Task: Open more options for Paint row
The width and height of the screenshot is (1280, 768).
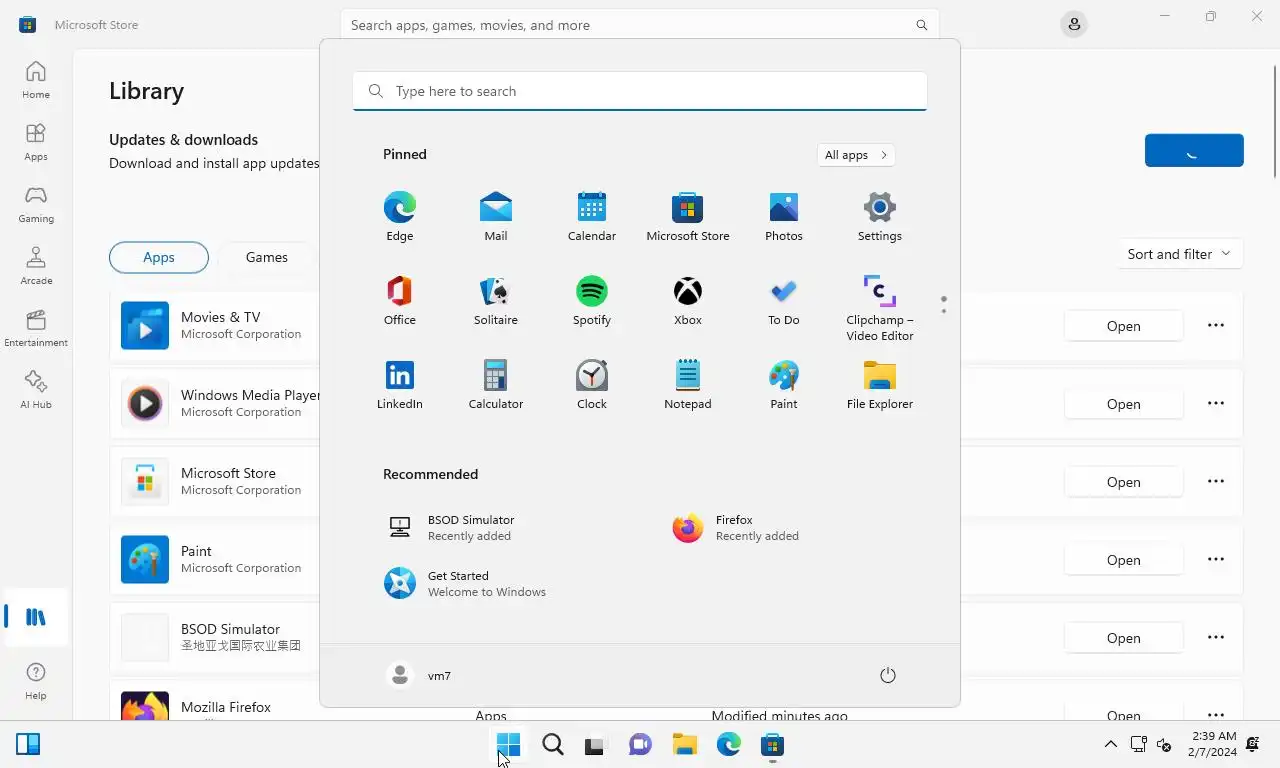Action: click(x=1216, y=559)
